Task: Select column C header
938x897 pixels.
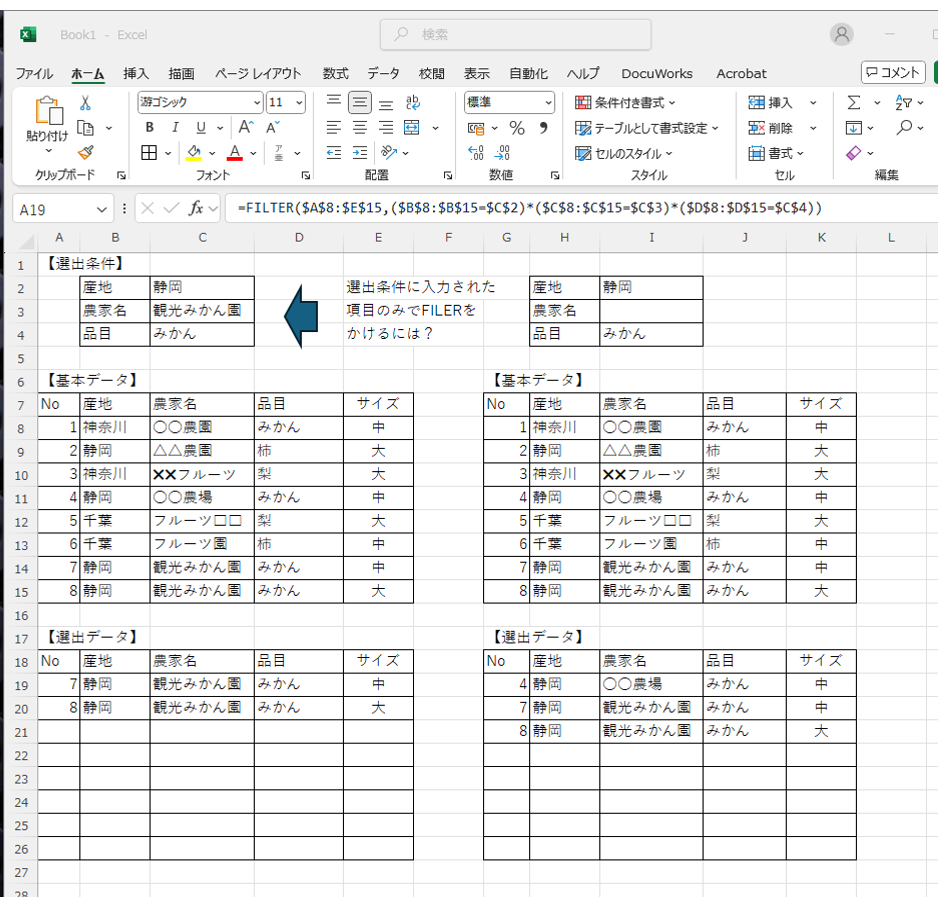Action: 202,238
